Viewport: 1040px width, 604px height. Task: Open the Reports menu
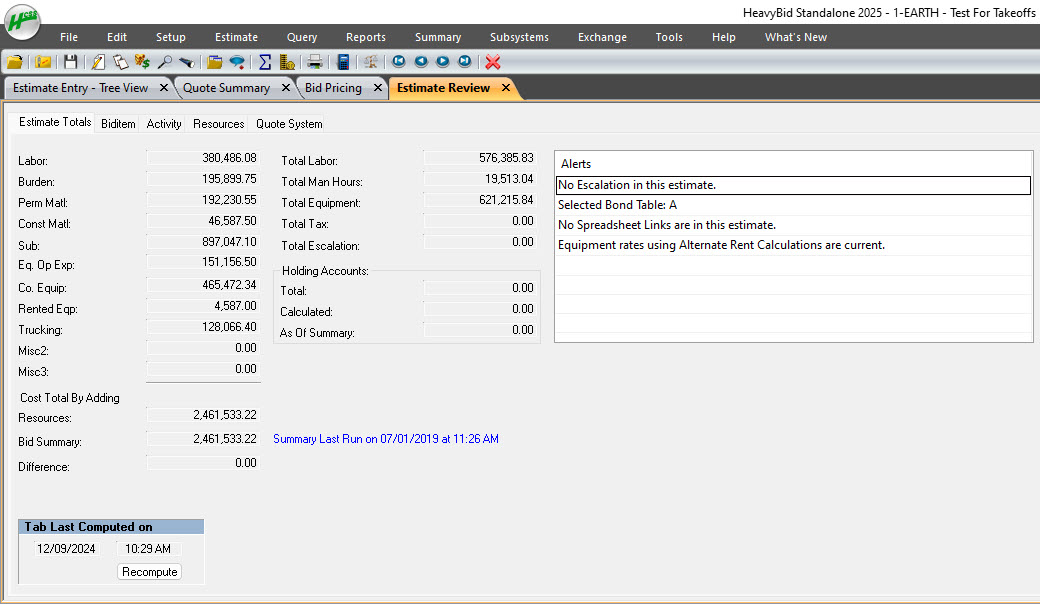[366, 37]
